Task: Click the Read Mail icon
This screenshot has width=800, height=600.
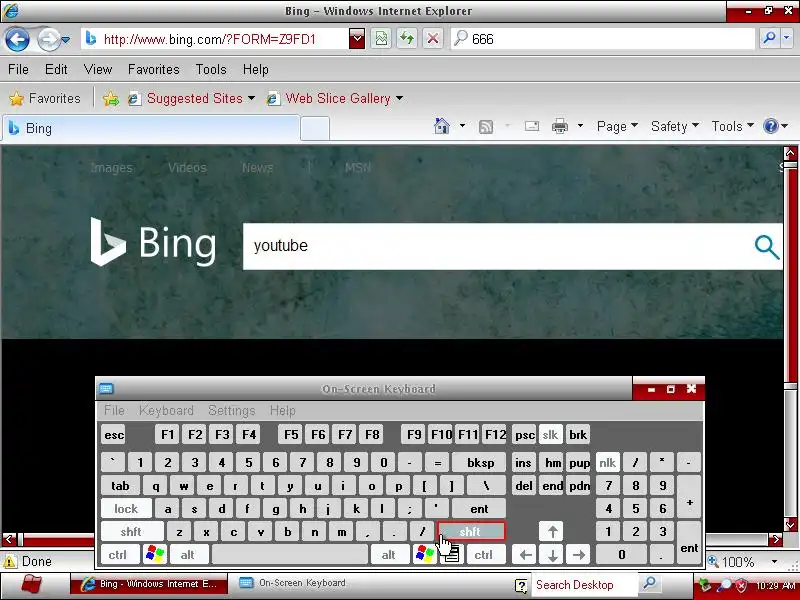Action: (x=532, y=126)
